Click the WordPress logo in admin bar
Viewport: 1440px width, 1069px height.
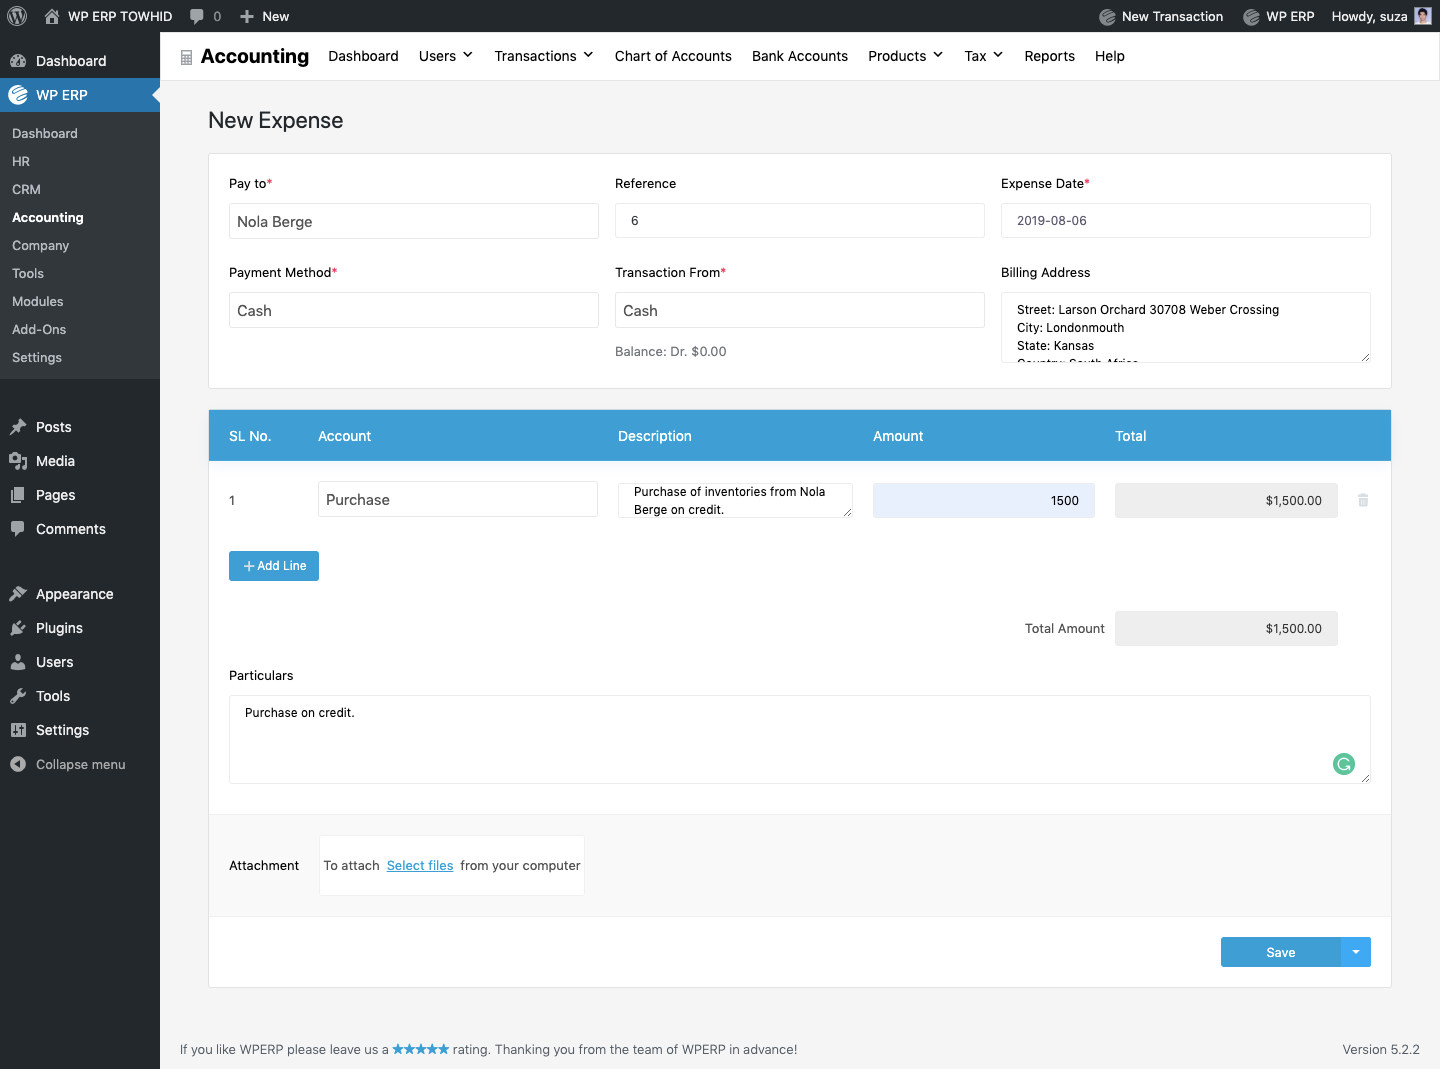(x=17, y=16)
